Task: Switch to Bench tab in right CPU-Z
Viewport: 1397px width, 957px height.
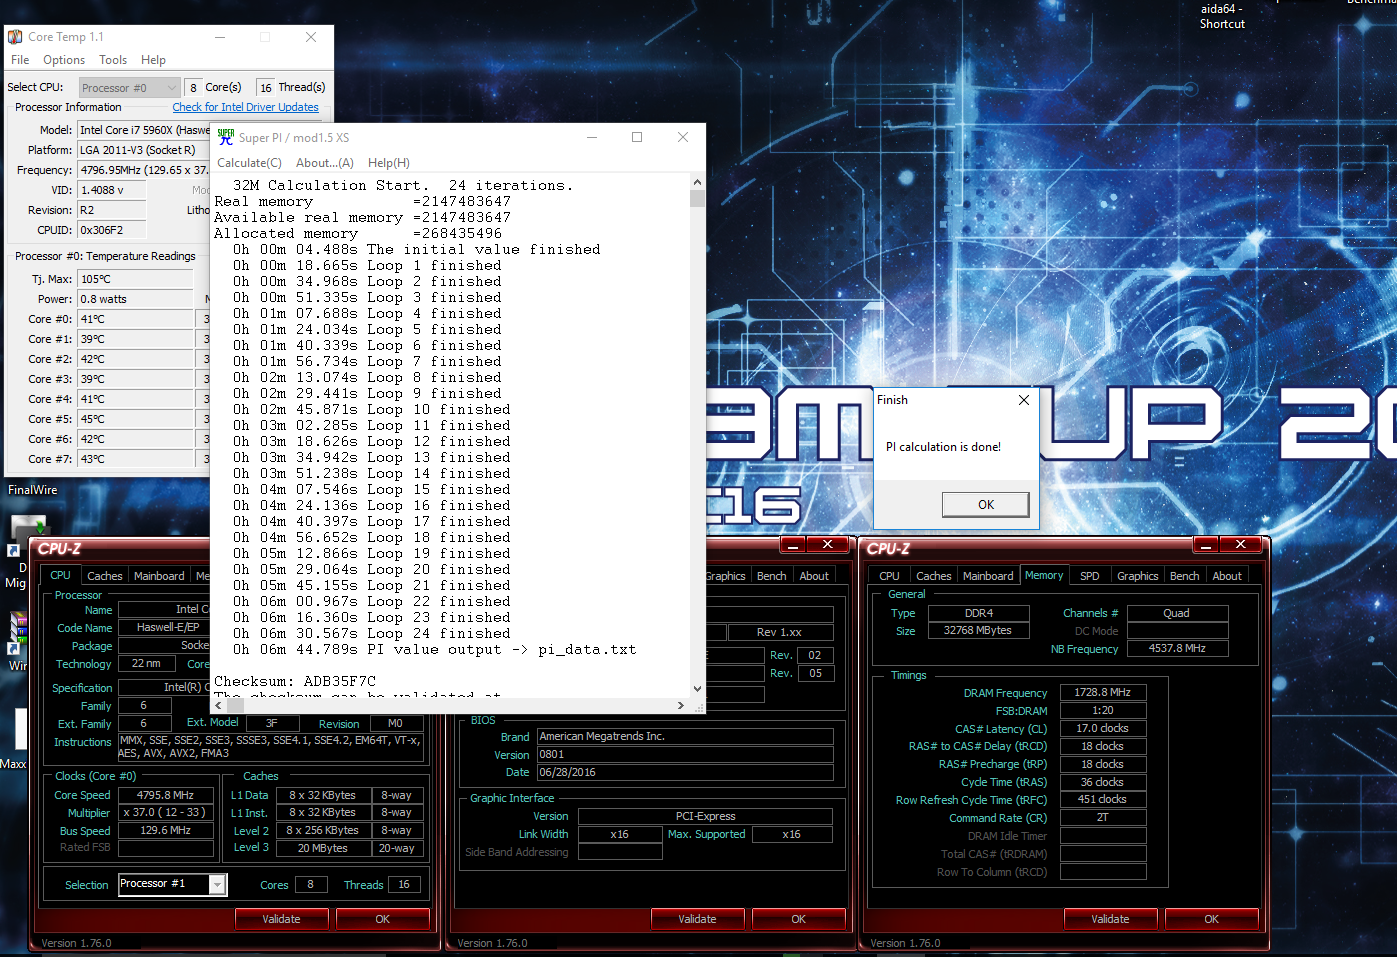Action: tap(1184, 576)
